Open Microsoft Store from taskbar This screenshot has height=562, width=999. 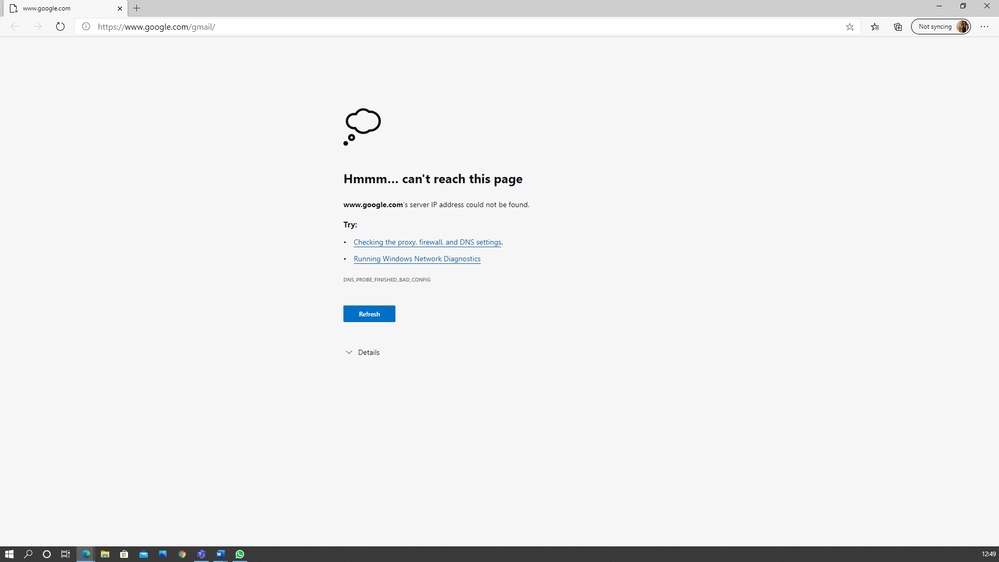pyautogui.click(x=124, y=554)
